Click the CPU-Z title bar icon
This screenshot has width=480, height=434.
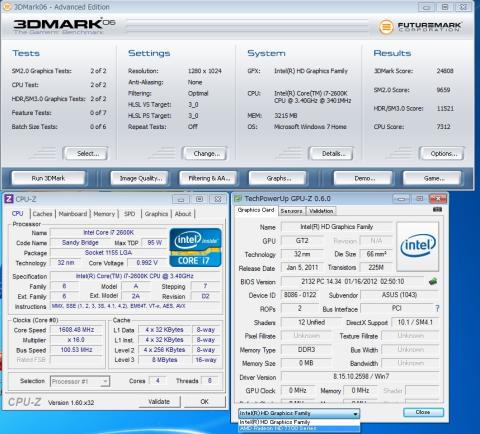click(x=8, y=199)
